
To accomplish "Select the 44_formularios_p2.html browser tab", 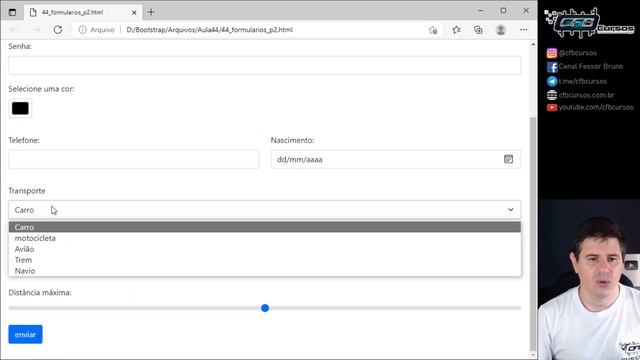I will pyautogui.click(x=83, y=12).
